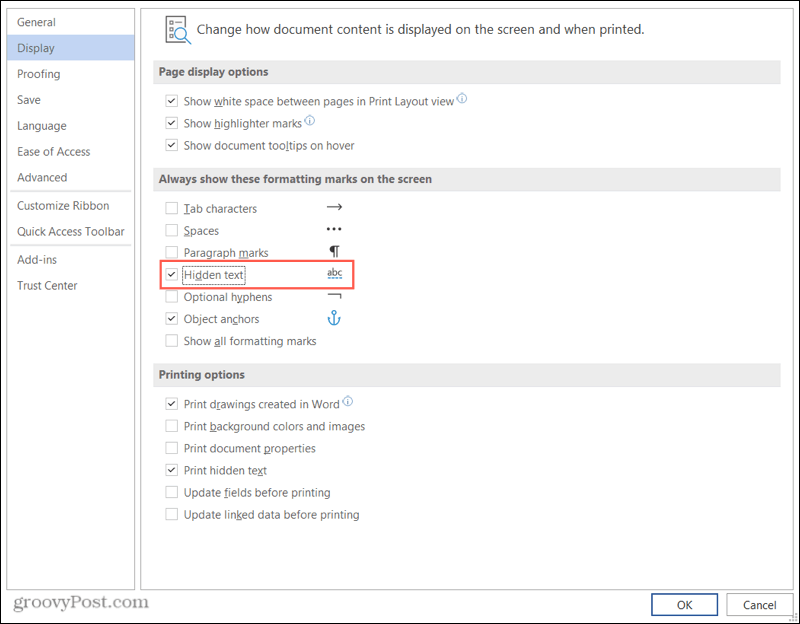
Task: Click the info icon beside white space option
Action: point(461,98)
